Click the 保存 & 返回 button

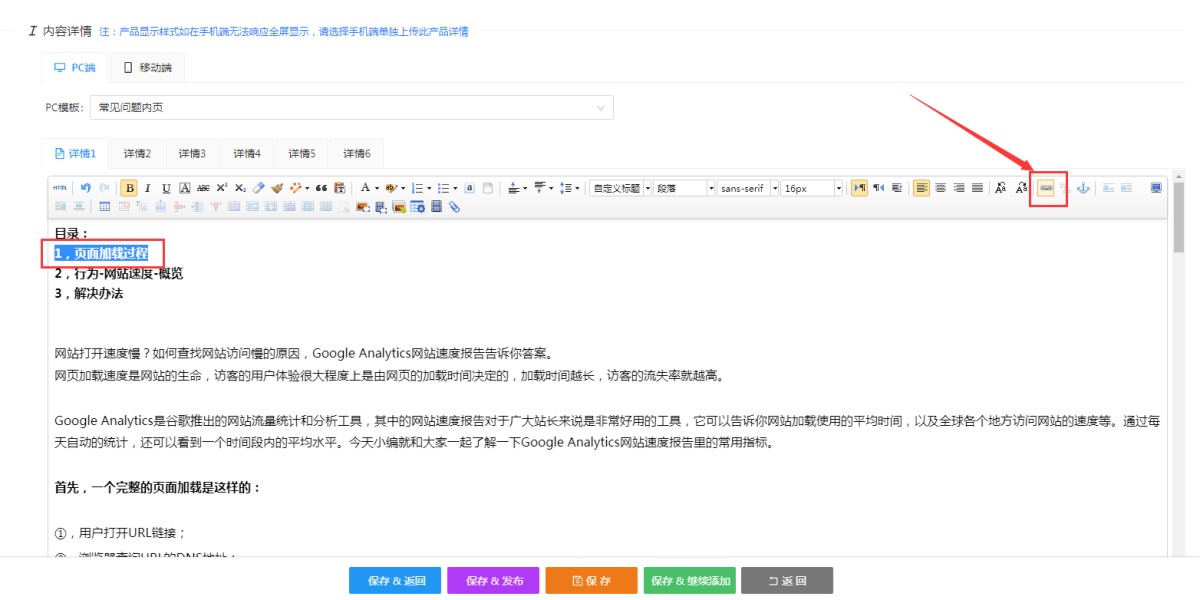coord(395,581)
